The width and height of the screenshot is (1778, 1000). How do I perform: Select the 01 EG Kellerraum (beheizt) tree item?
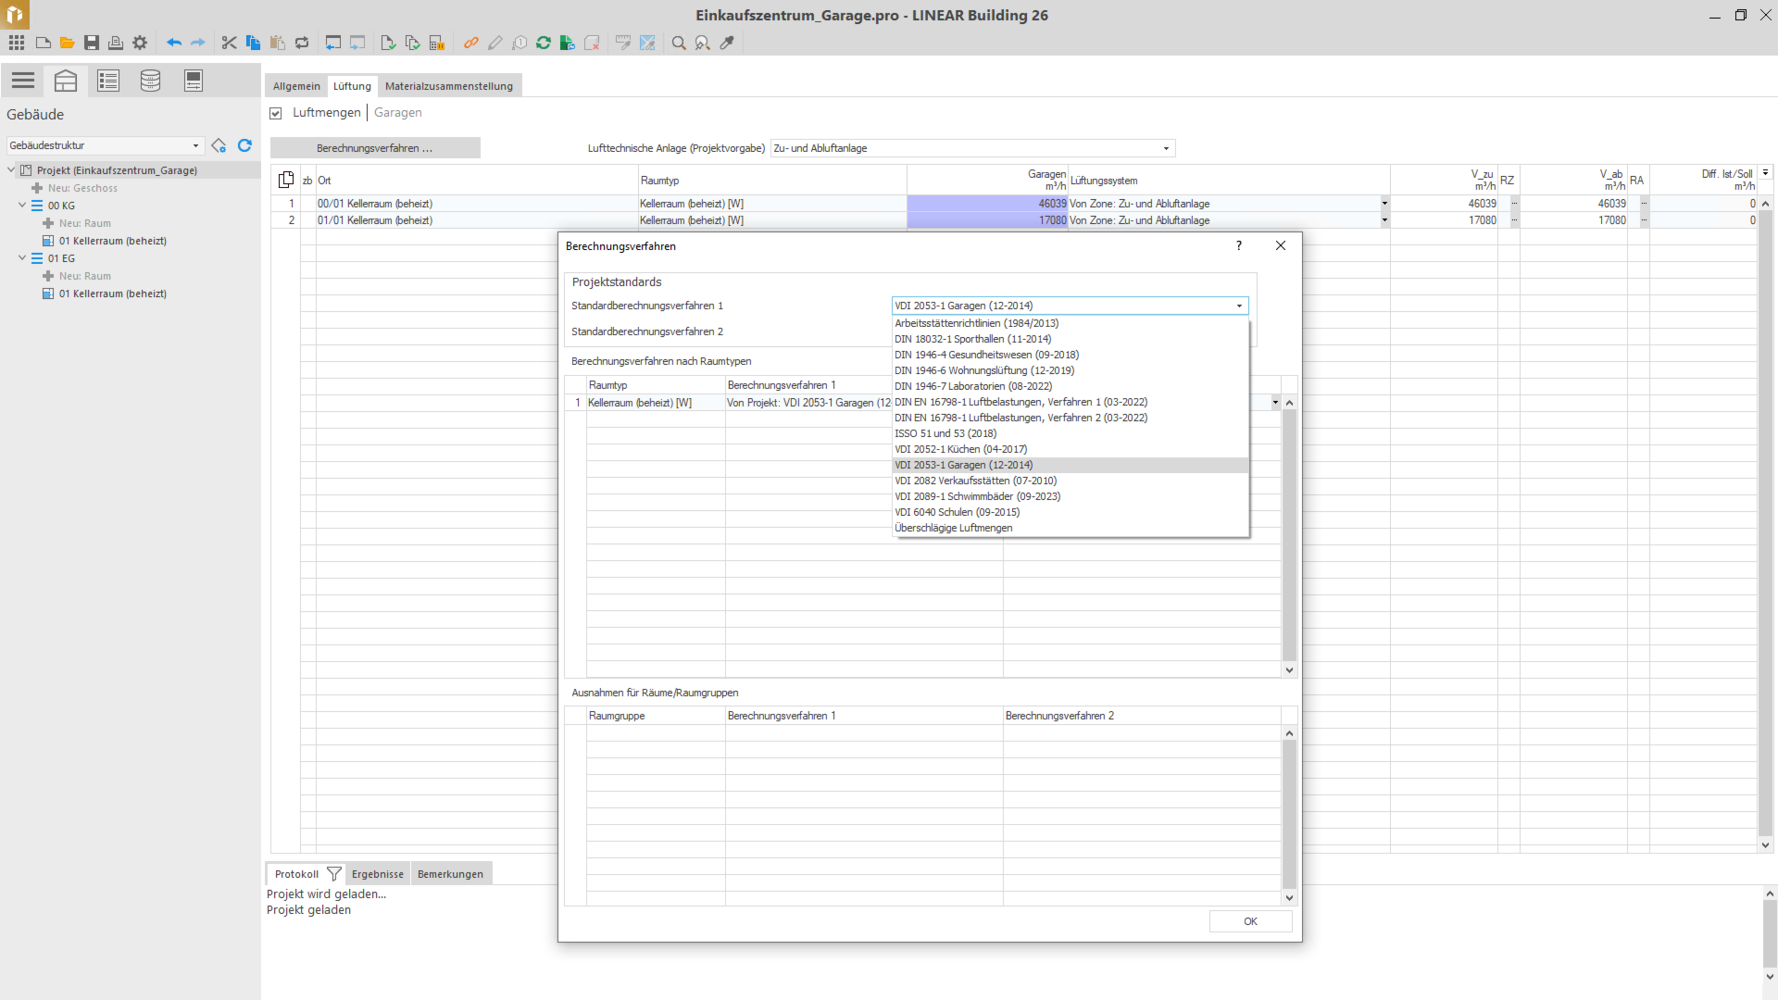click(x=112, y=294)
